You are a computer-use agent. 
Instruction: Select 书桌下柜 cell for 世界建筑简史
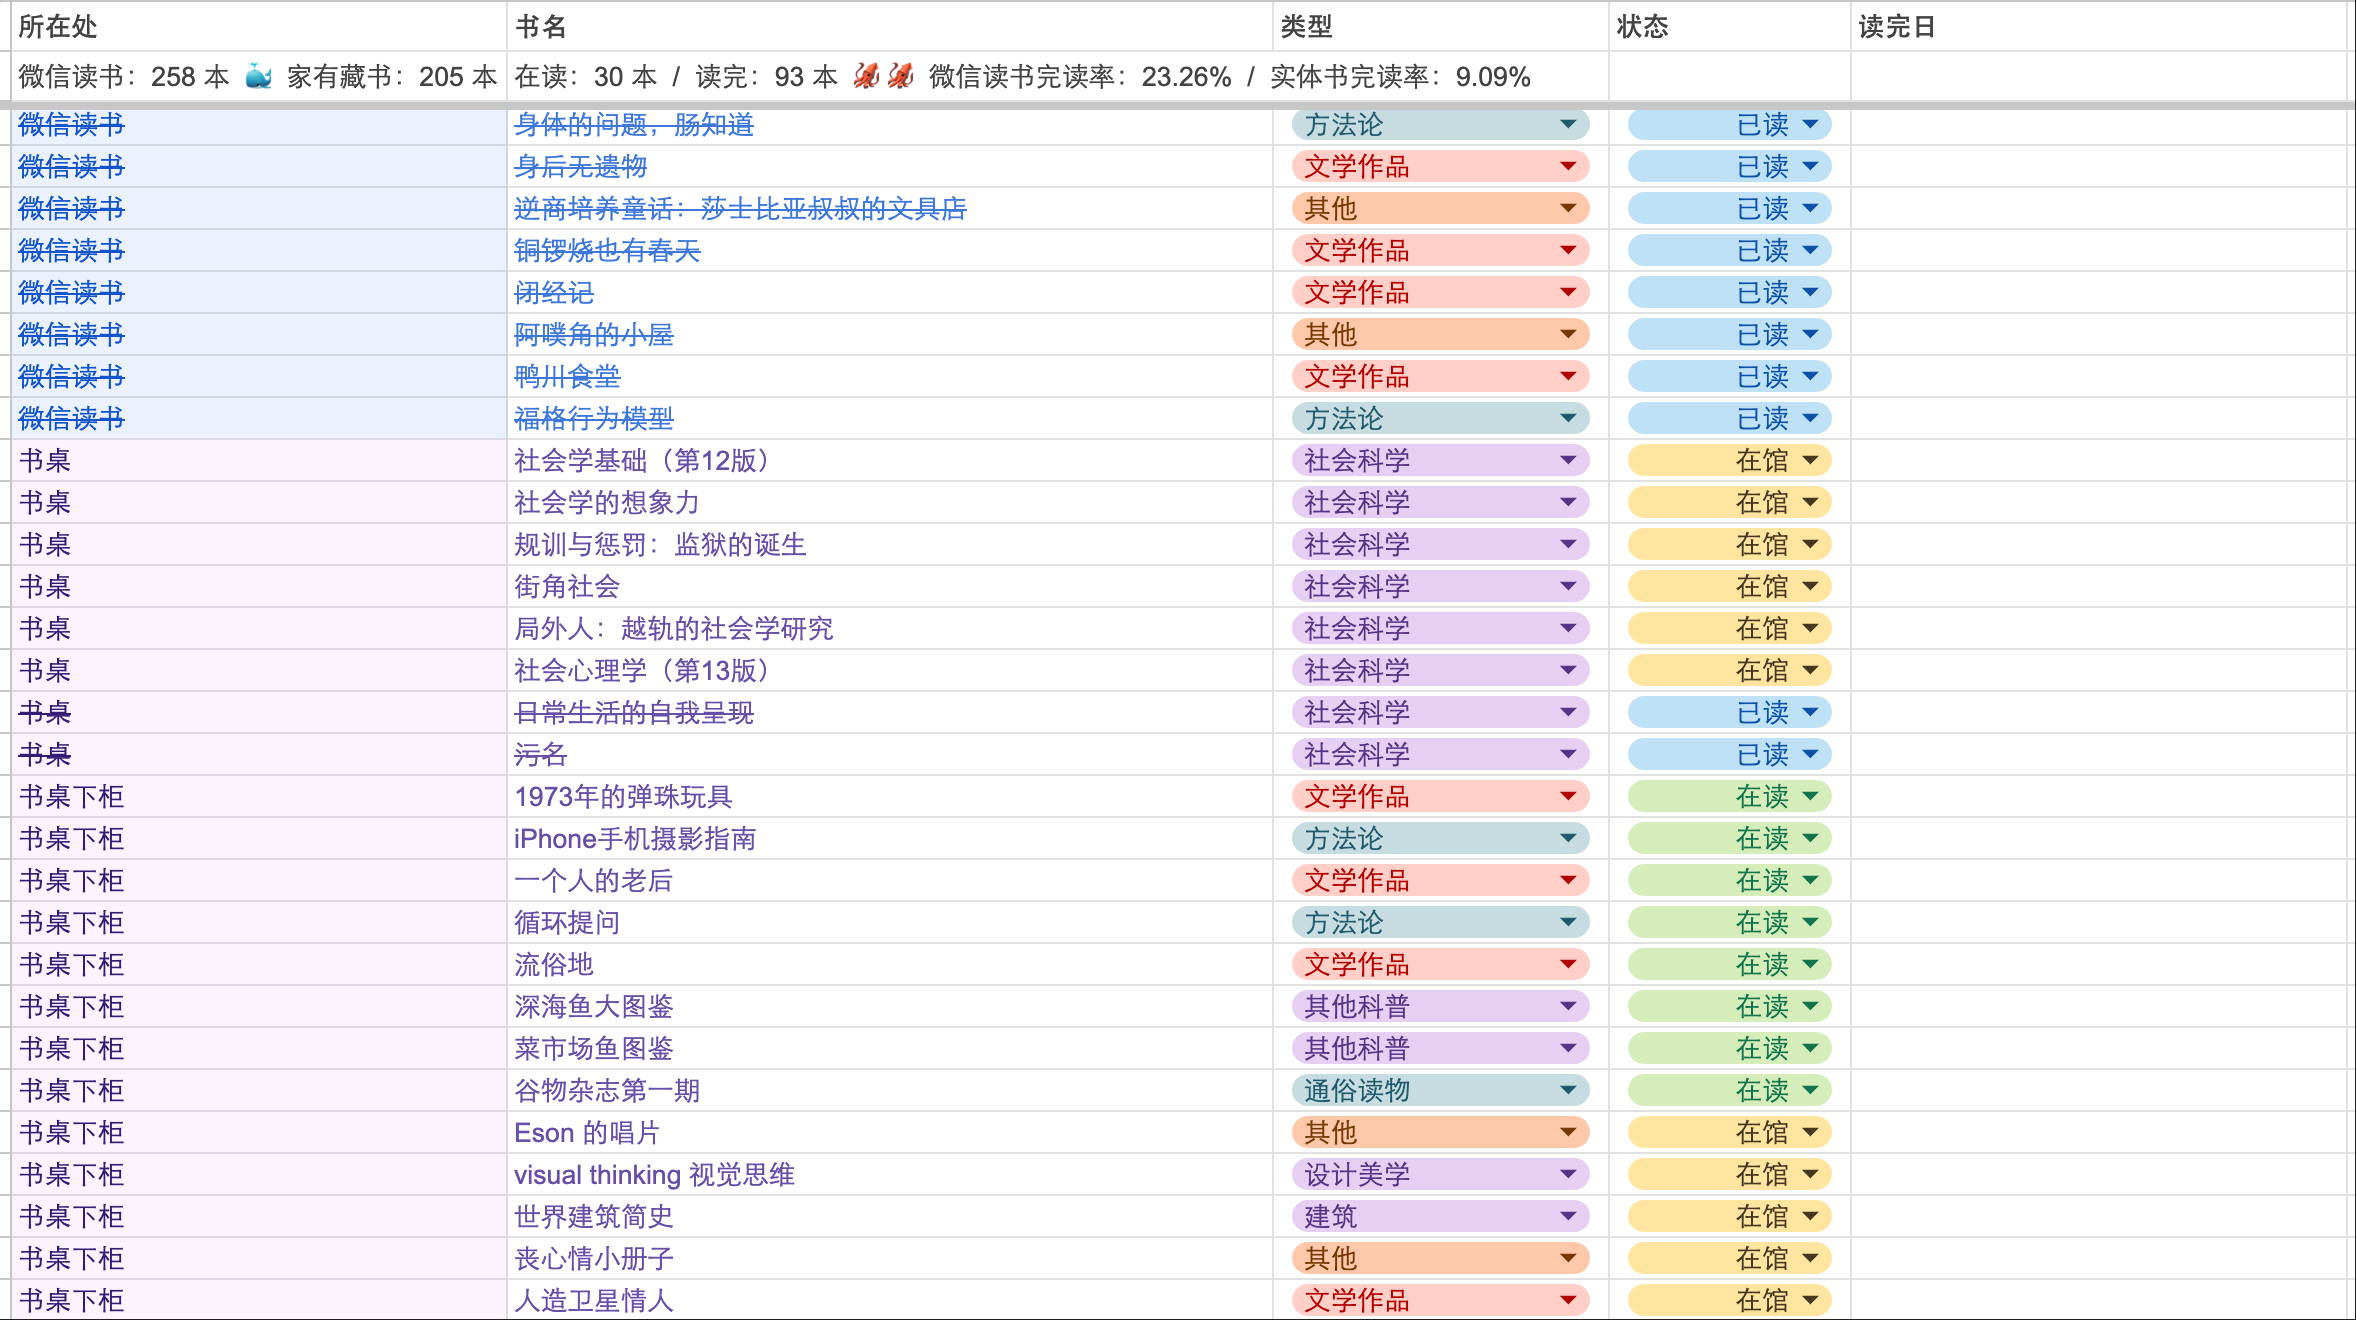pyautogui.click(x=71, y=1217)
